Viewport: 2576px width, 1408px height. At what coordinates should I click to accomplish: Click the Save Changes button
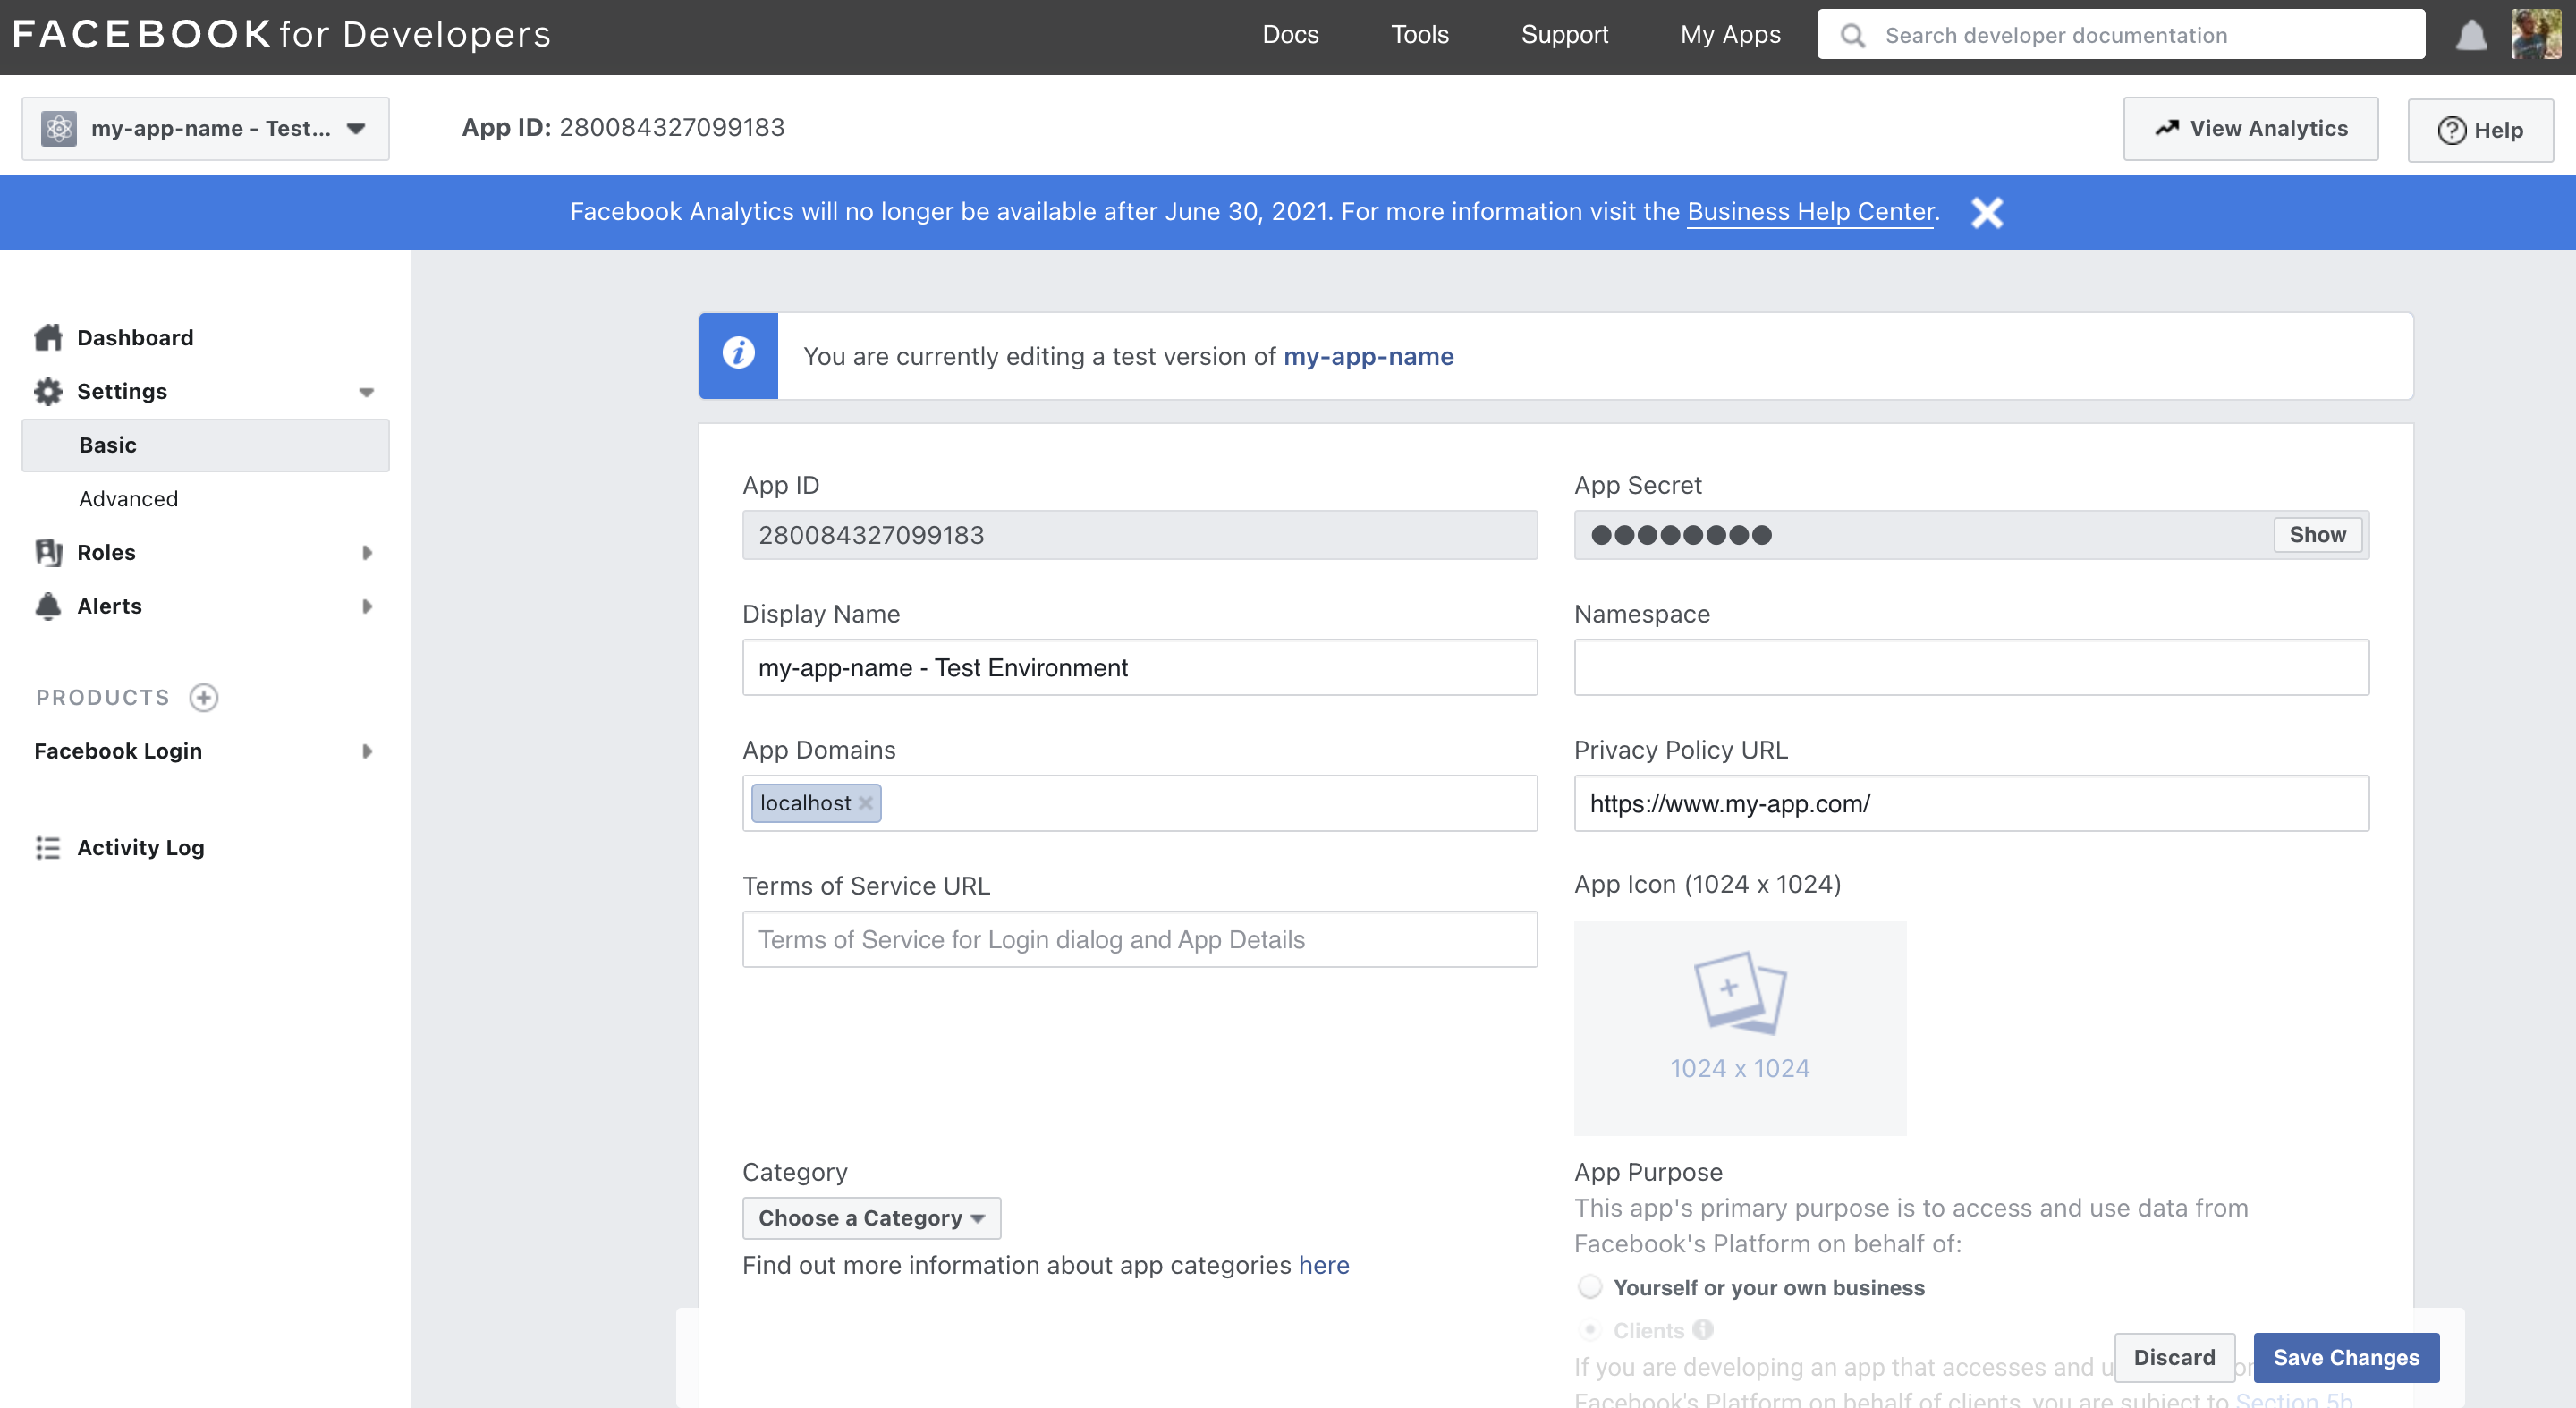tap(2345, 1357)
